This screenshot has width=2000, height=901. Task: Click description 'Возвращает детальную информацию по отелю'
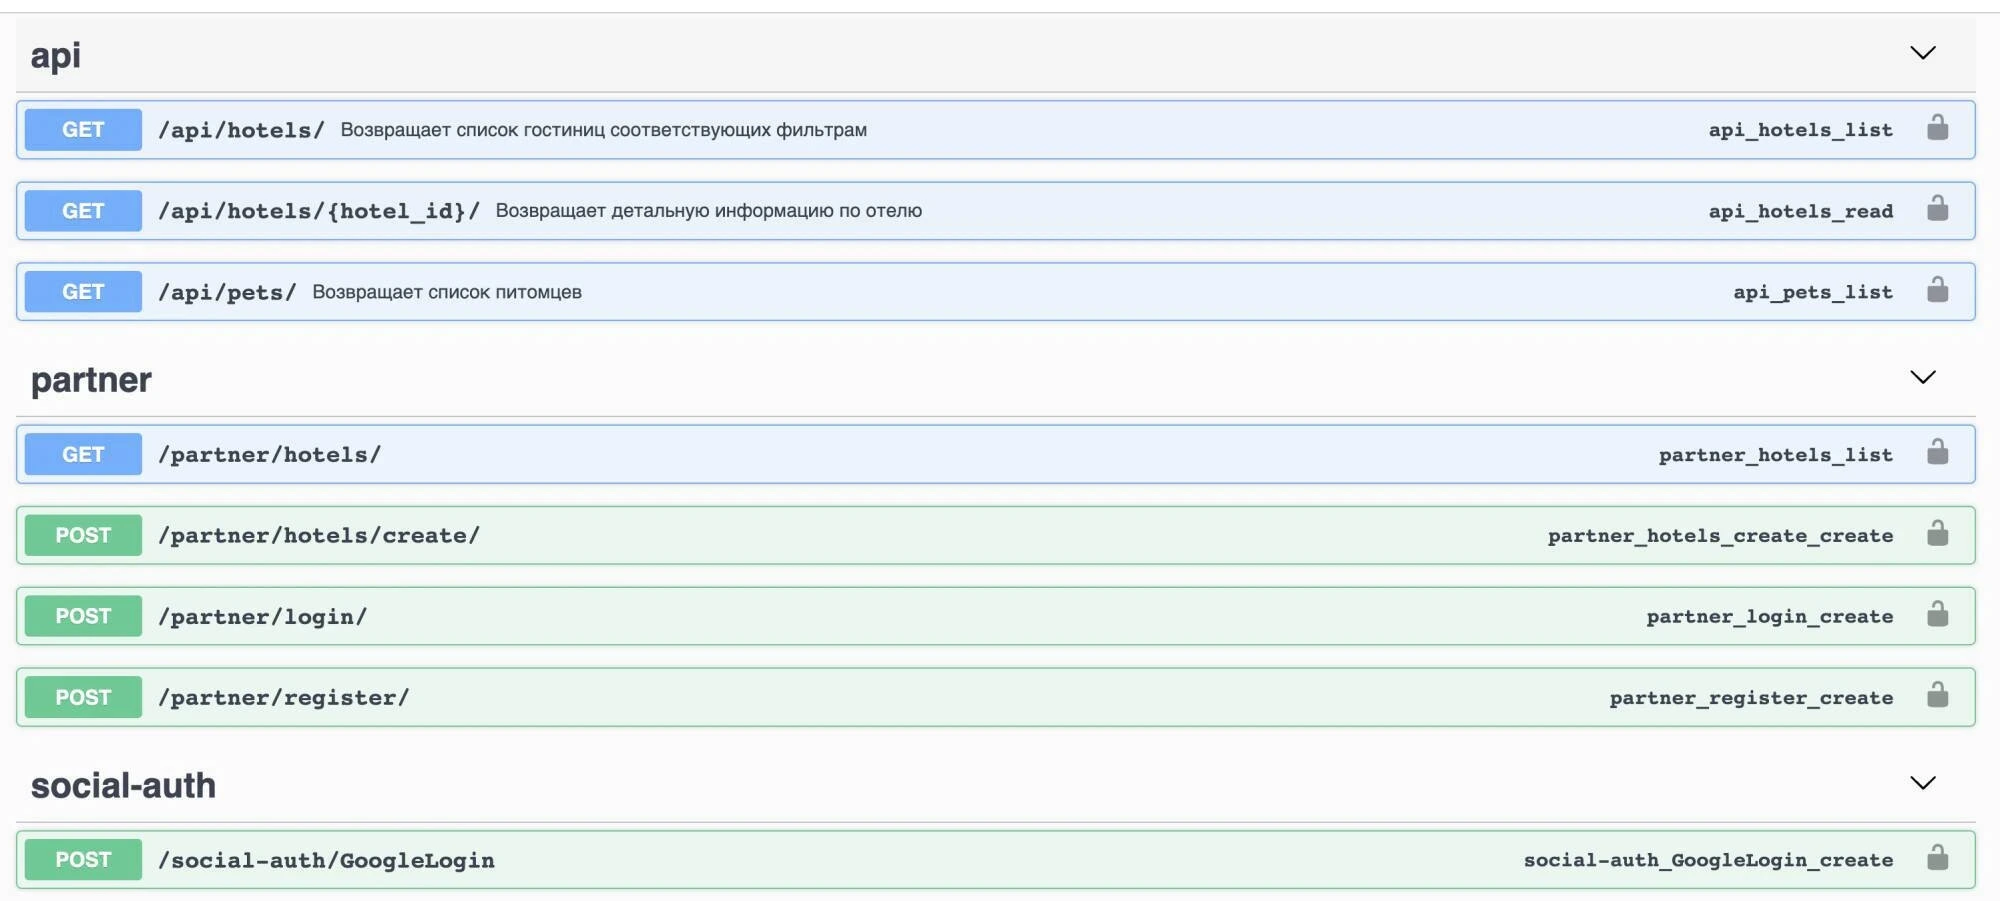pyautogui.click(x=709, y=211)
